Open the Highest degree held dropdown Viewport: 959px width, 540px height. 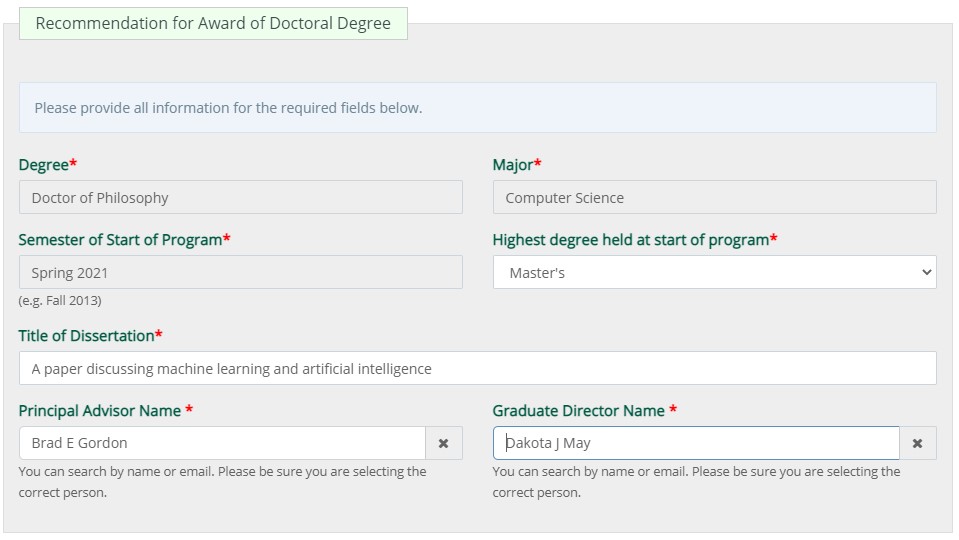pyautogui.click(x=714, y=272)
